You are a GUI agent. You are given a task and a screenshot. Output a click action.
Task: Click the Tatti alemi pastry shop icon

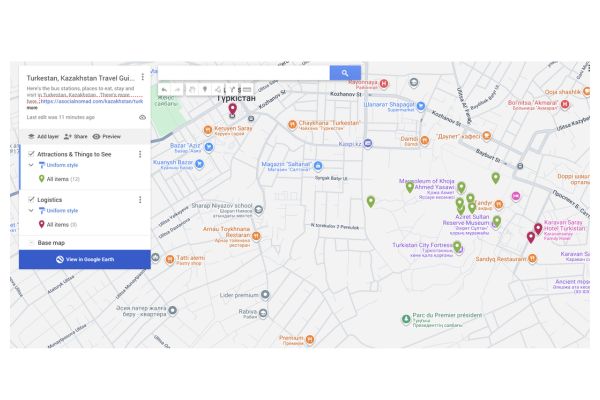coord(170,260)
